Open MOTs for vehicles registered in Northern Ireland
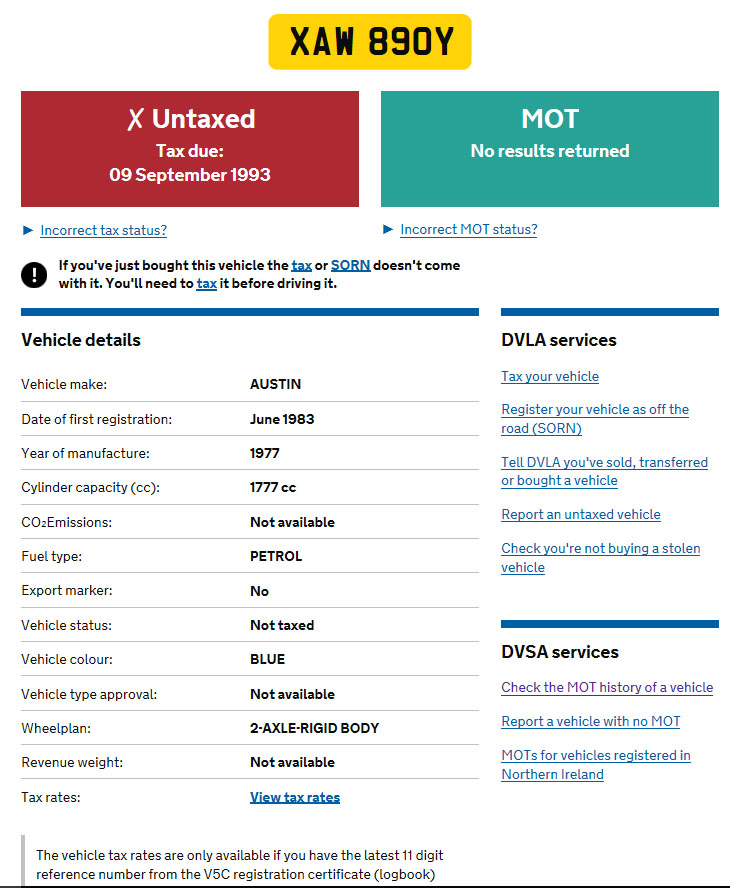This screenshot has height=888, width=730. point(596,765)
